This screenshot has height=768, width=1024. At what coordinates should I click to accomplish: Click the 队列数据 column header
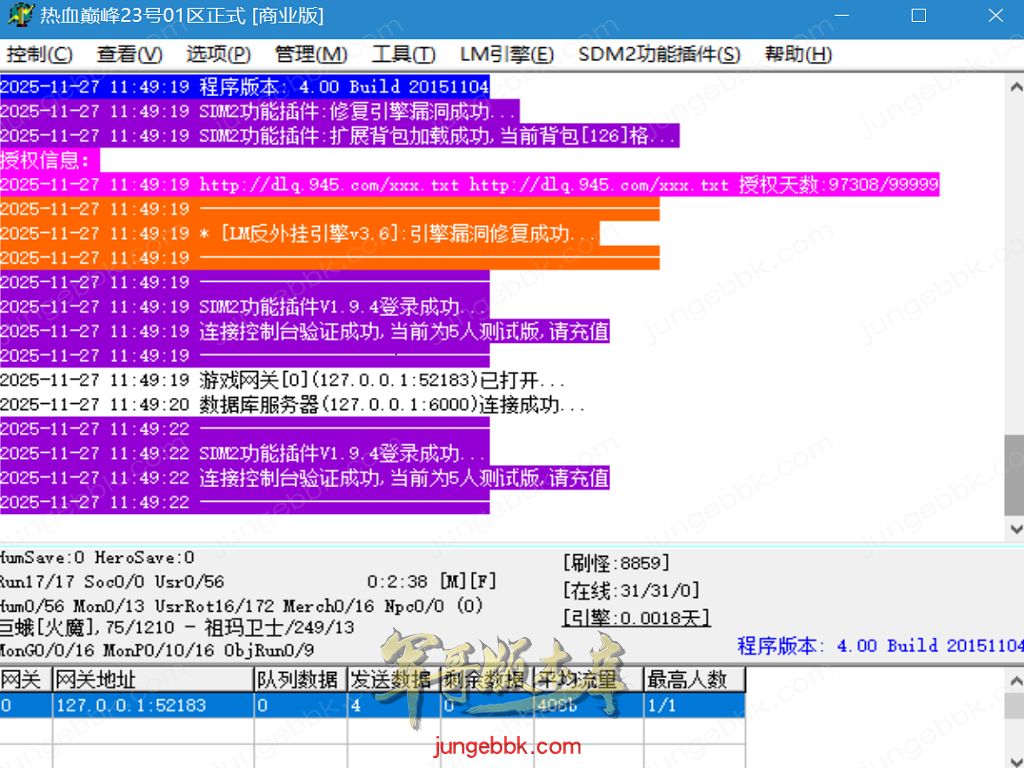(x=298, y=680)
